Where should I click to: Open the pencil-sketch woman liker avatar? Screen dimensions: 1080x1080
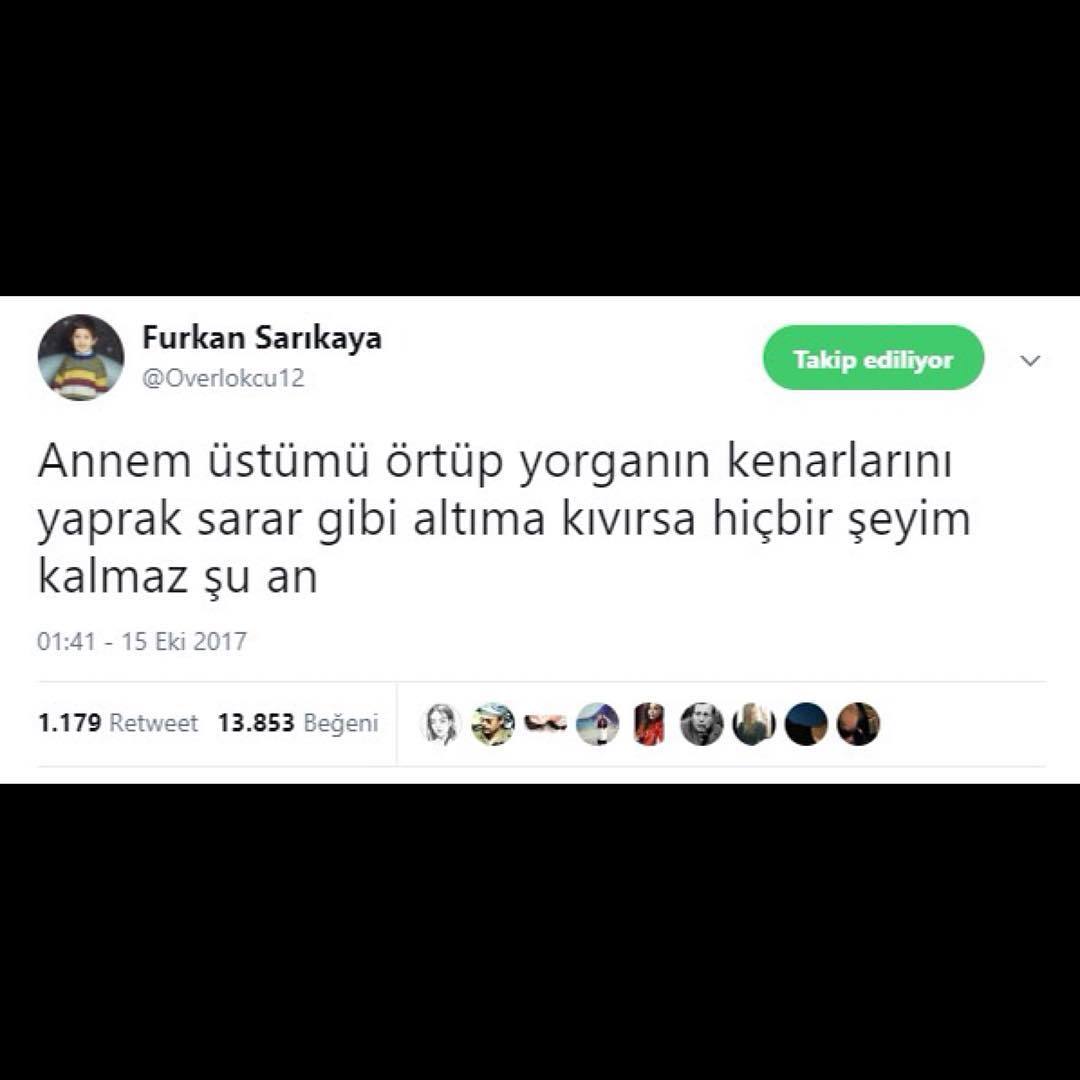[x=441, y=724]
